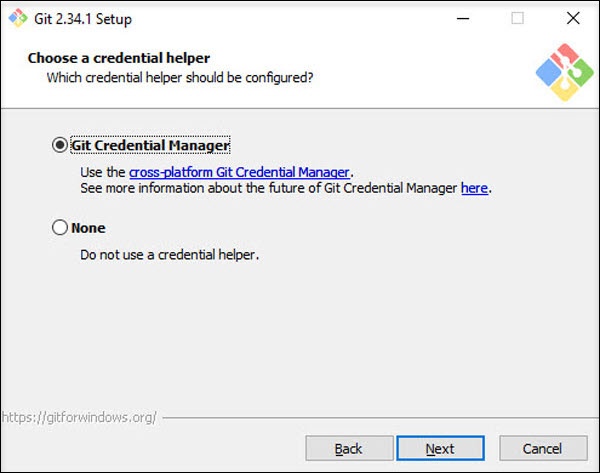Minimize the Git Setup window
The image size is (600, 473).
coord(461,18)
